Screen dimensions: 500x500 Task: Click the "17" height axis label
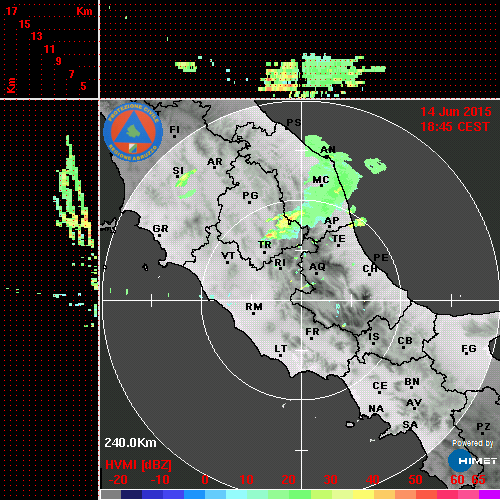tap(11, 11)
